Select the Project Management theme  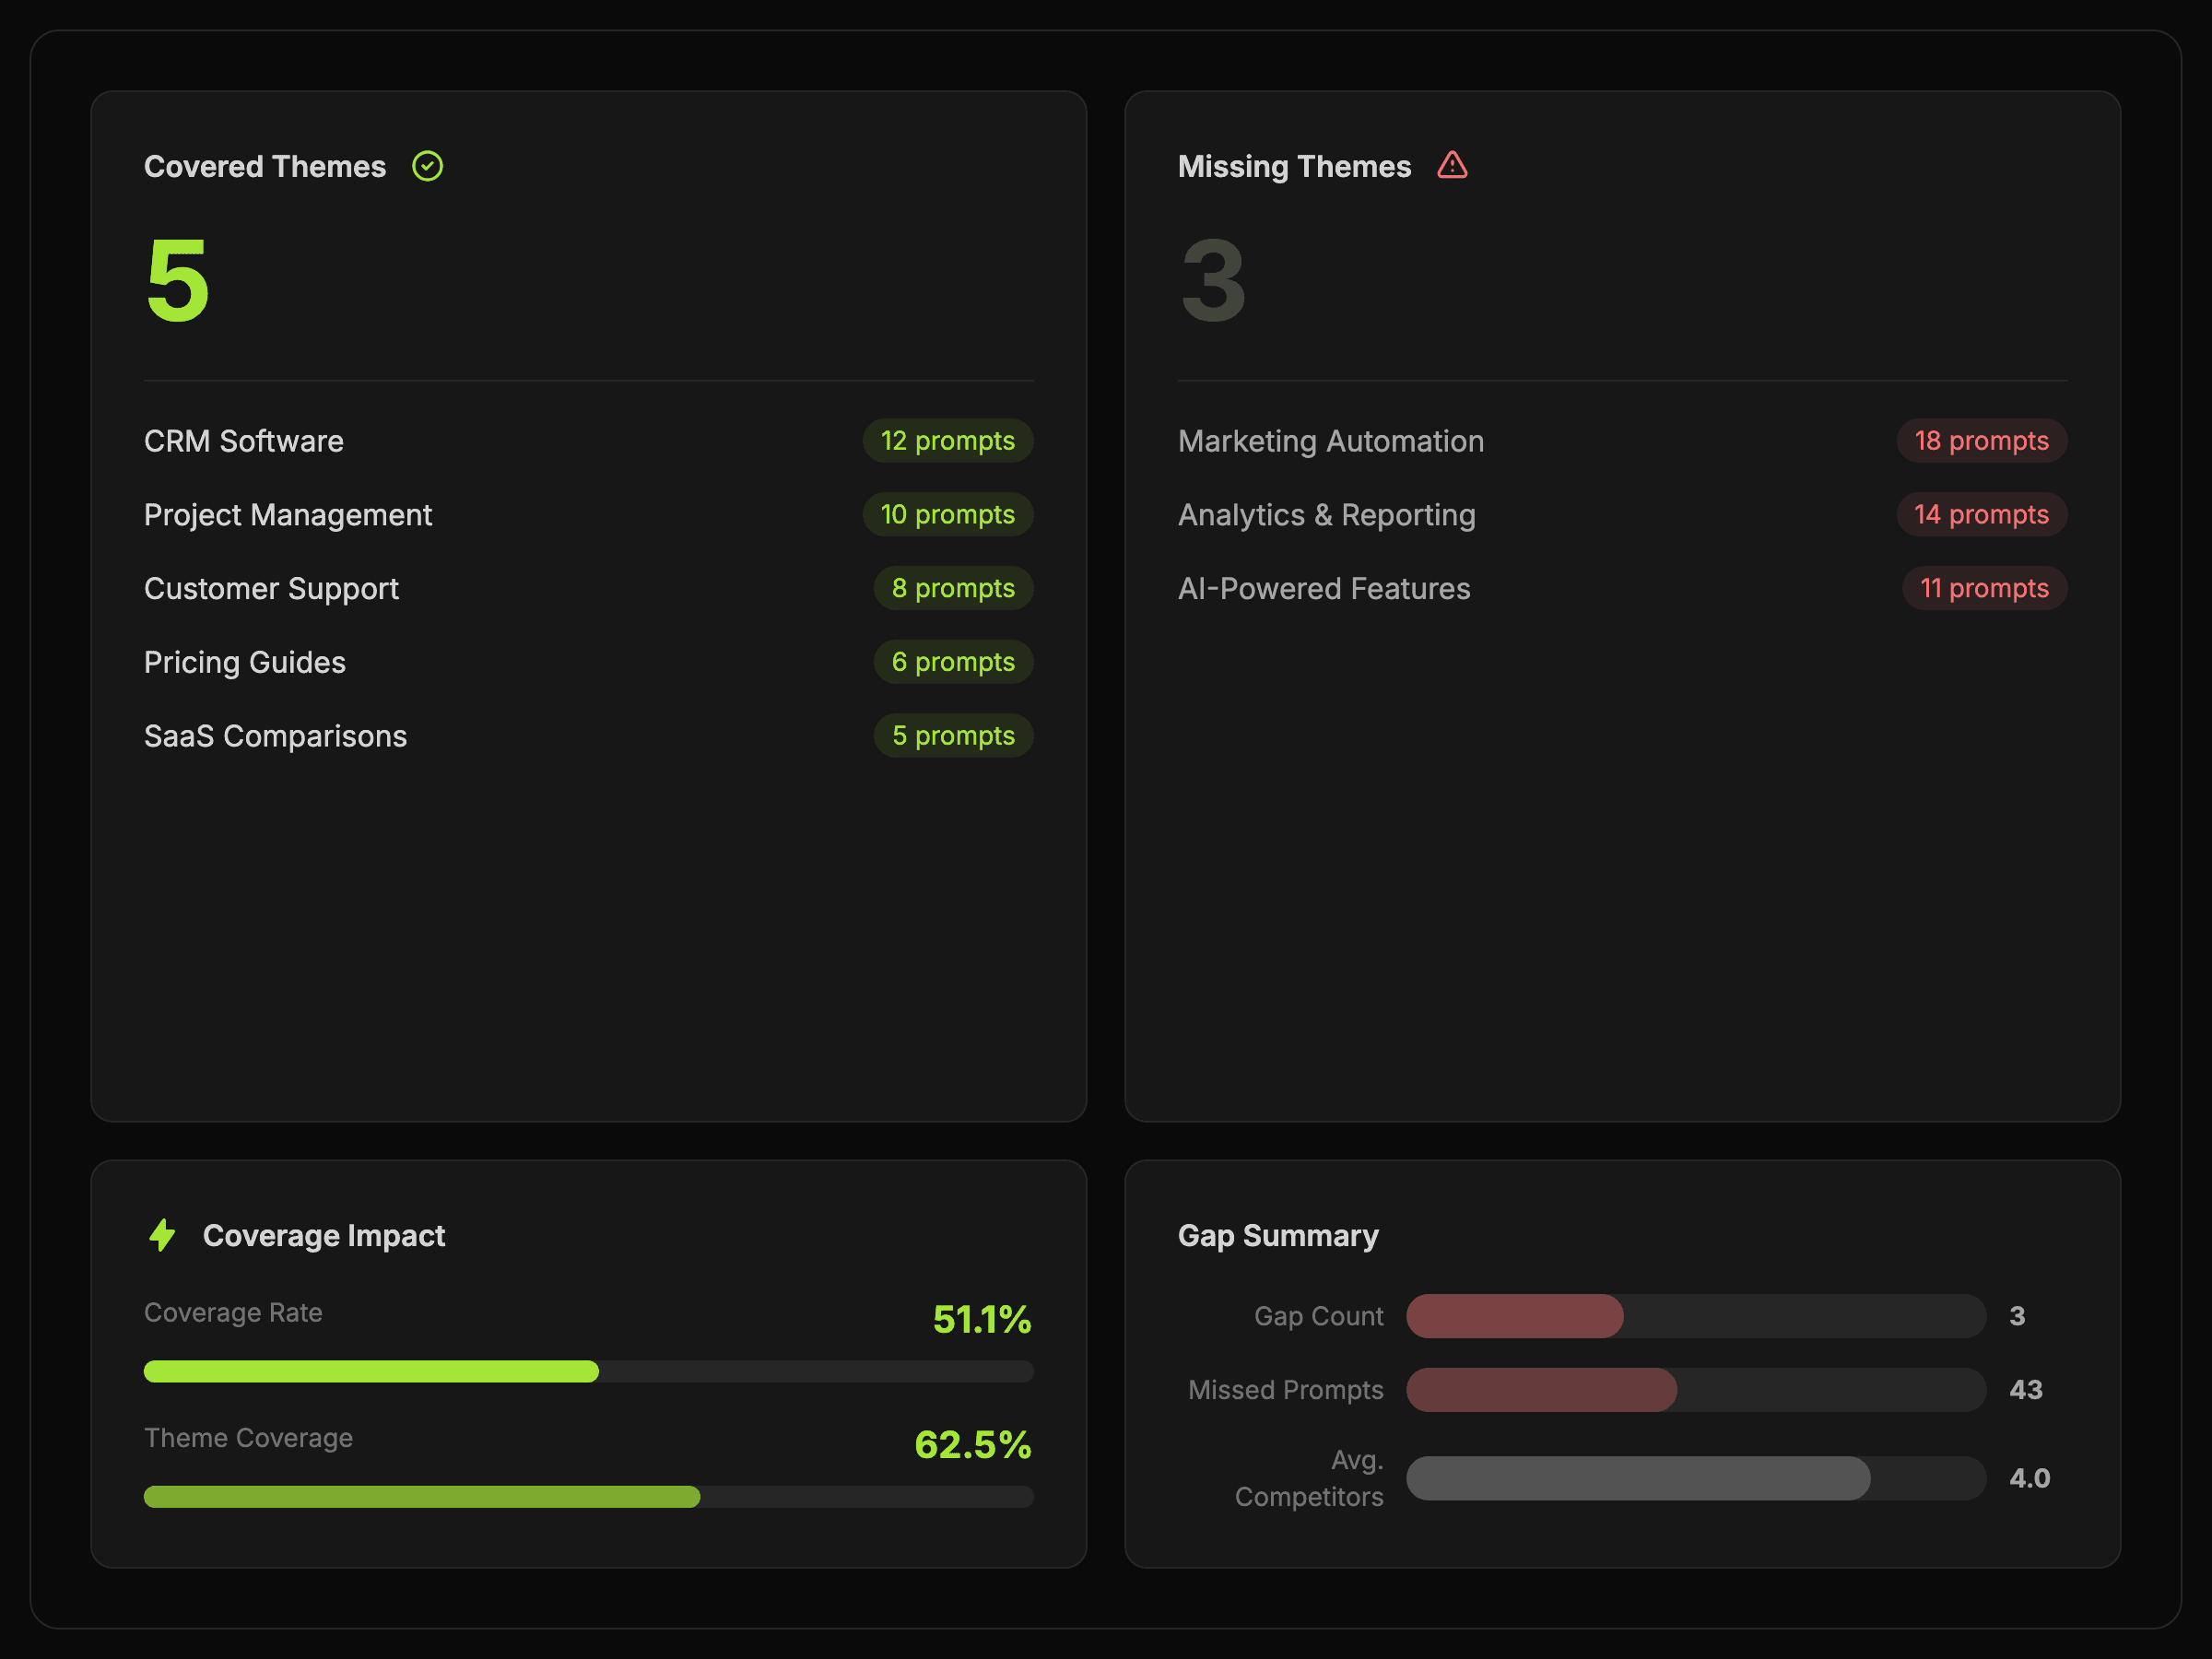(288, 515)
